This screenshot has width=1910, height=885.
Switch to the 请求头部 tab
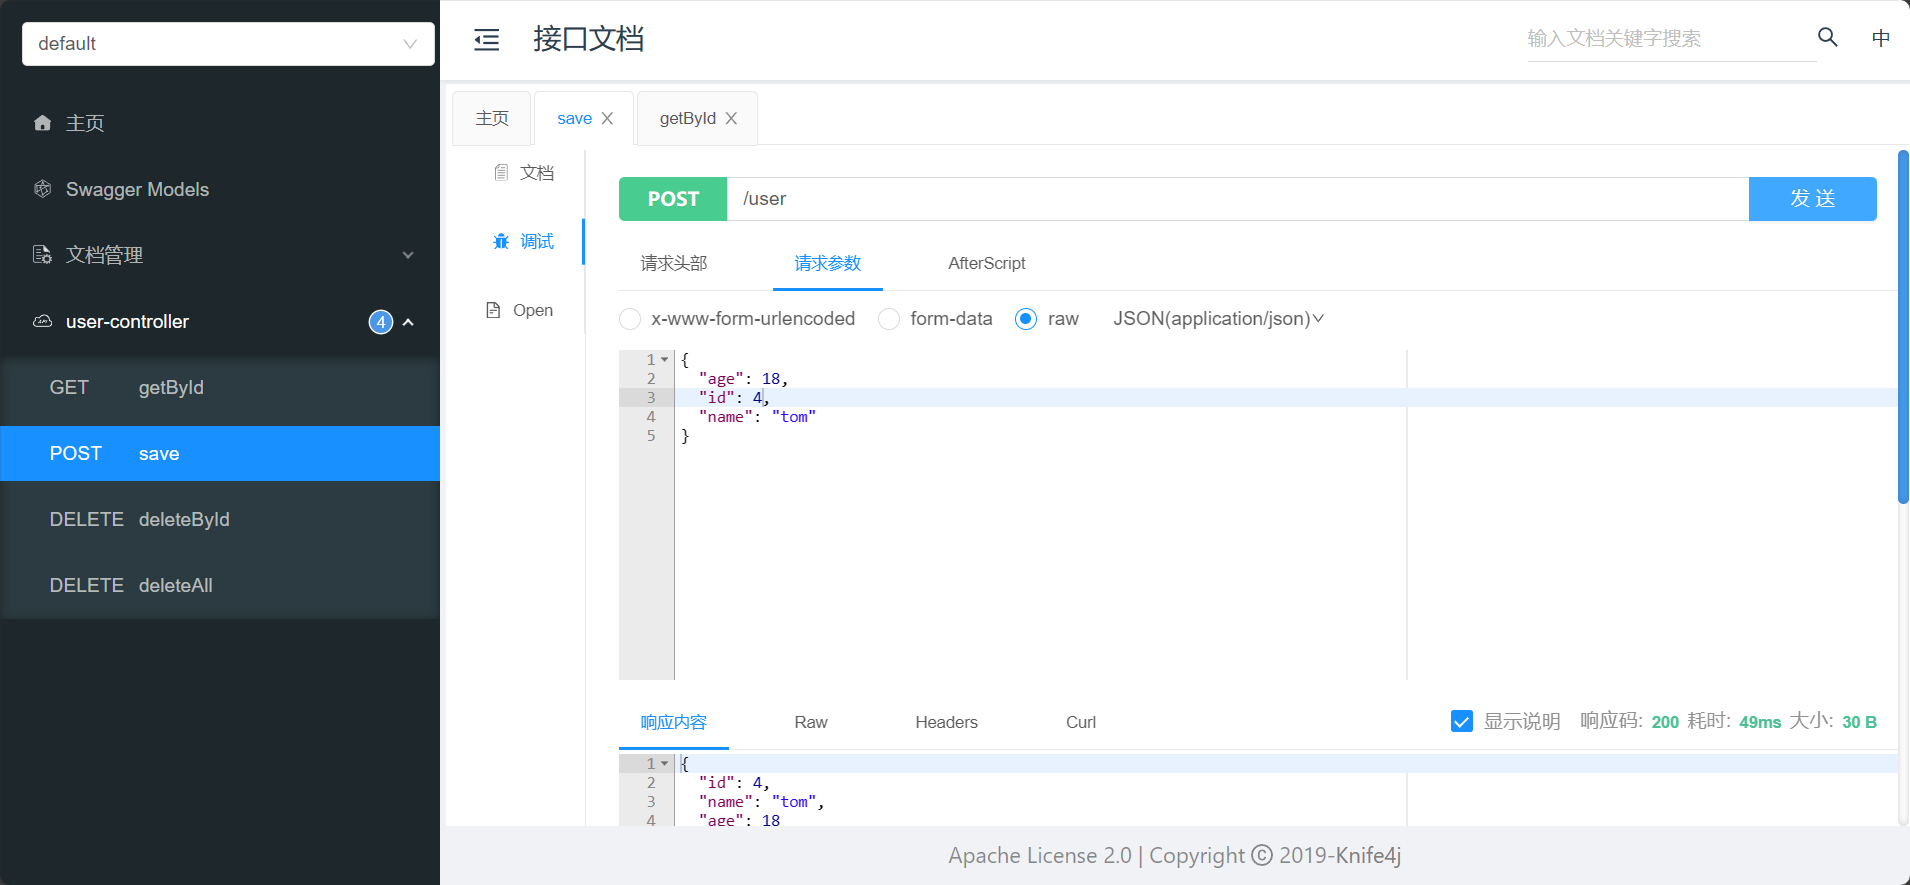(673, 263)
